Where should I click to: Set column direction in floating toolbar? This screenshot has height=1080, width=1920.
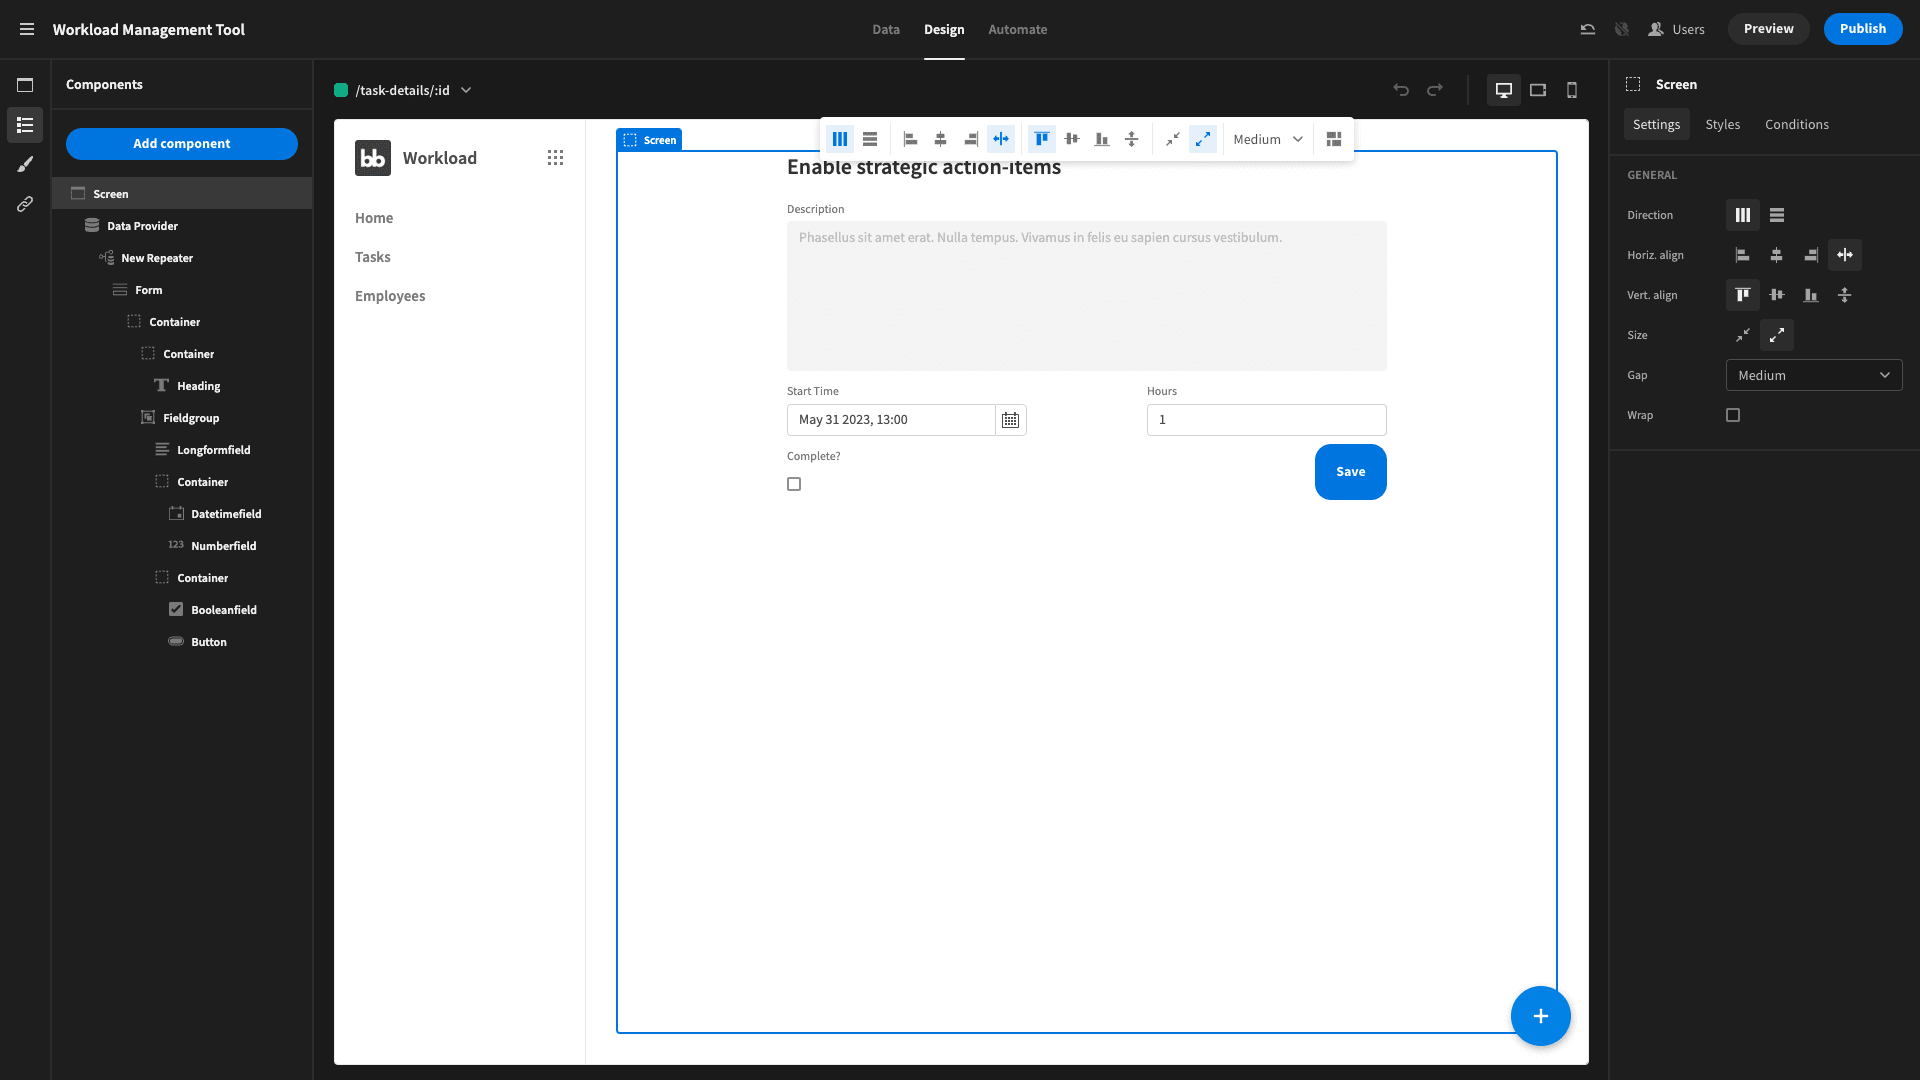click(840, 139)
